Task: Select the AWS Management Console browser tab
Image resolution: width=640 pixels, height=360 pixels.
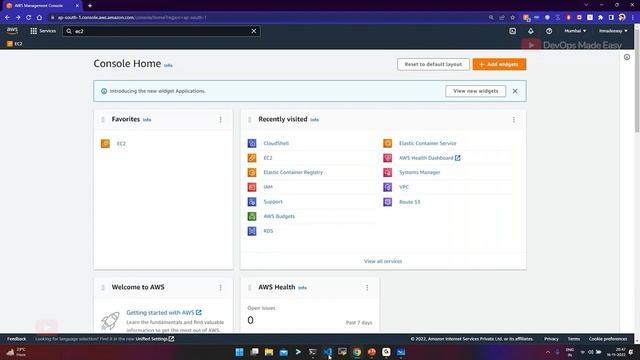Action: (41, 6)
